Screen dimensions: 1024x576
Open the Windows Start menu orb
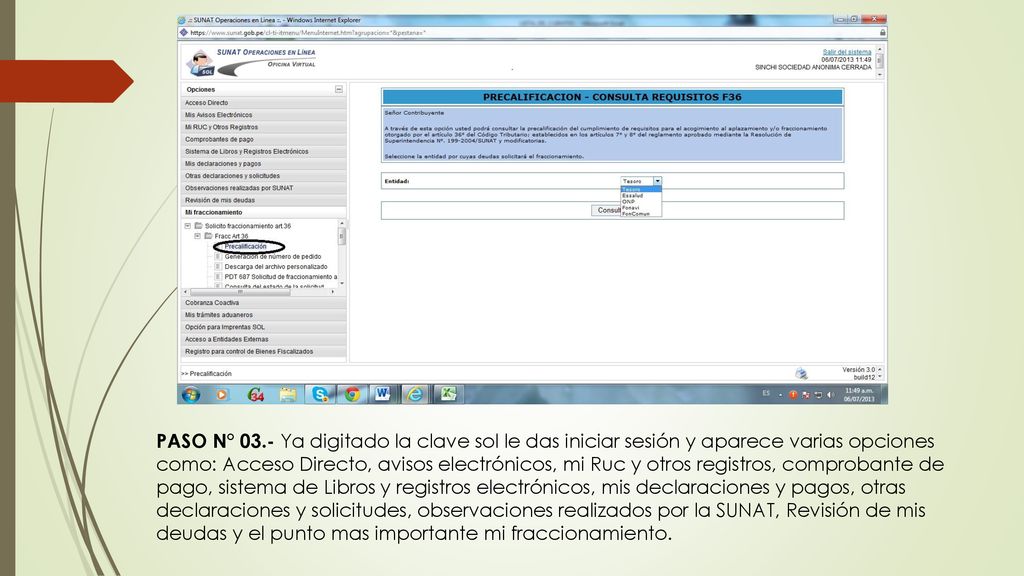(191, 394)
